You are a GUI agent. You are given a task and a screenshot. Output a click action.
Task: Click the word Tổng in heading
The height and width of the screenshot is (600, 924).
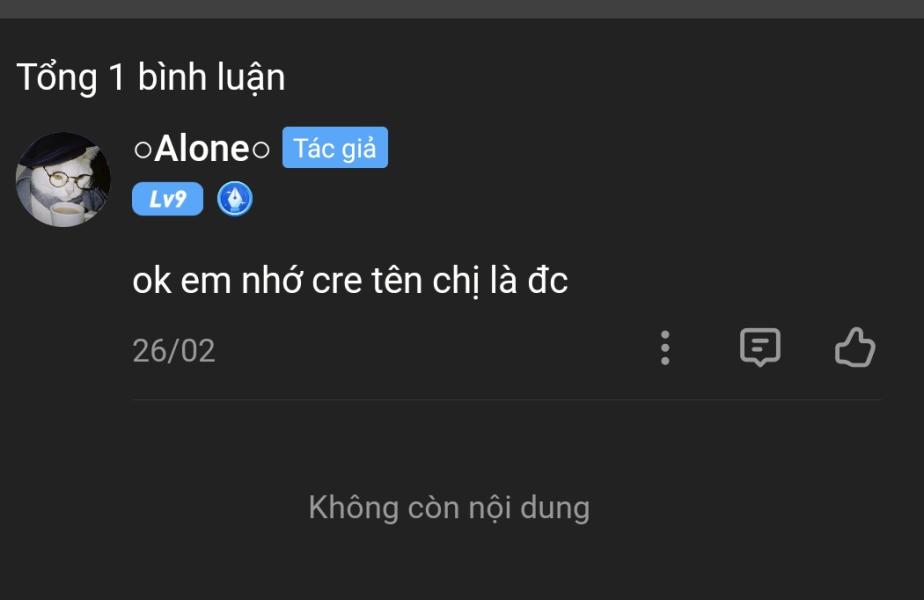point(57,78)
